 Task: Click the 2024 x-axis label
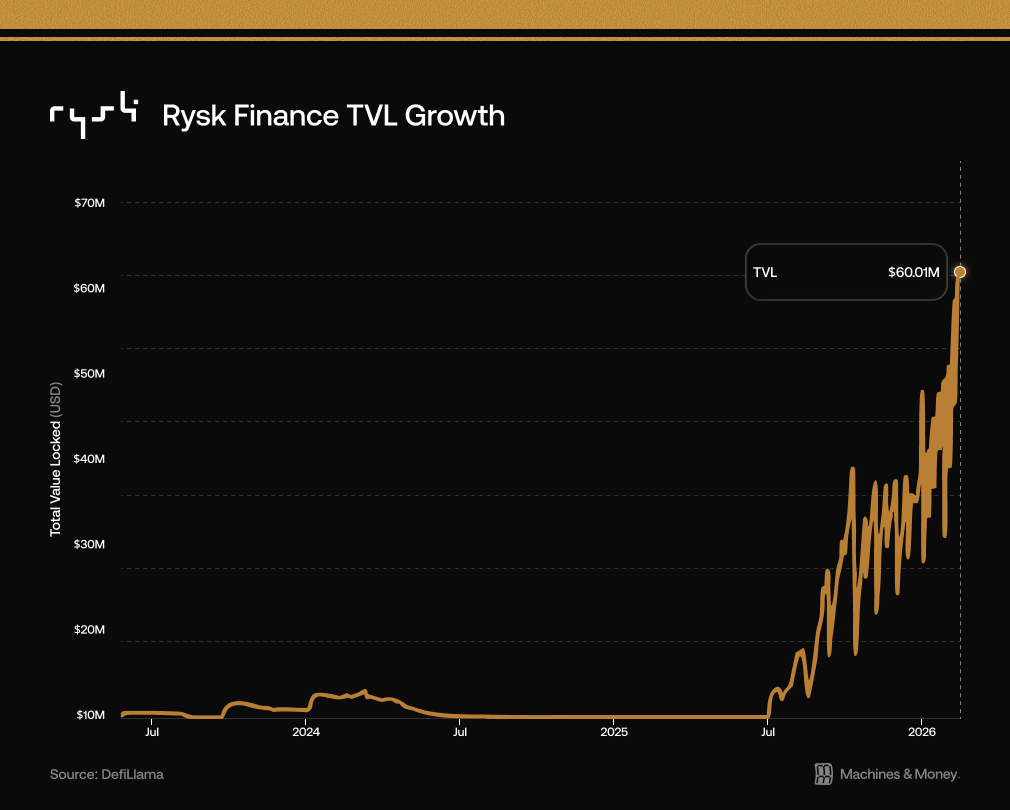pos(306,732)
